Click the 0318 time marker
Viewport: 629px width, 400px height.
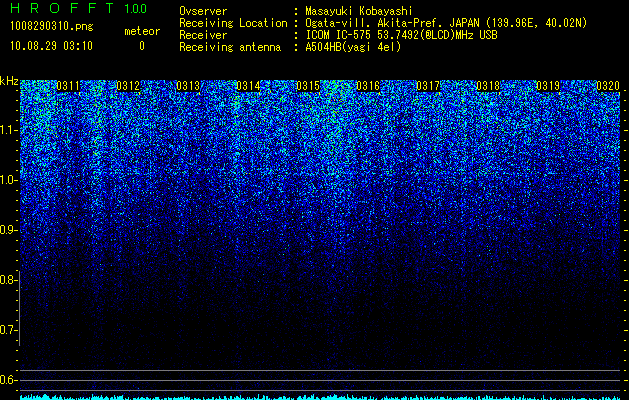(488, 86)
